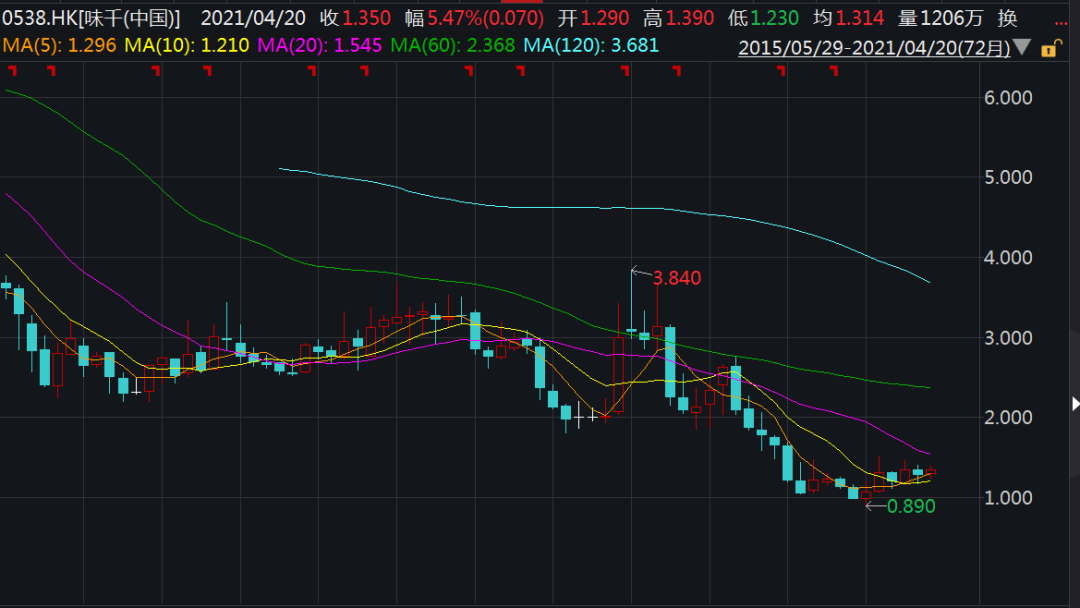This screenshot has width=1080, height=608.
Task: Click the closing price 1.350
Action: pos(366,18)
